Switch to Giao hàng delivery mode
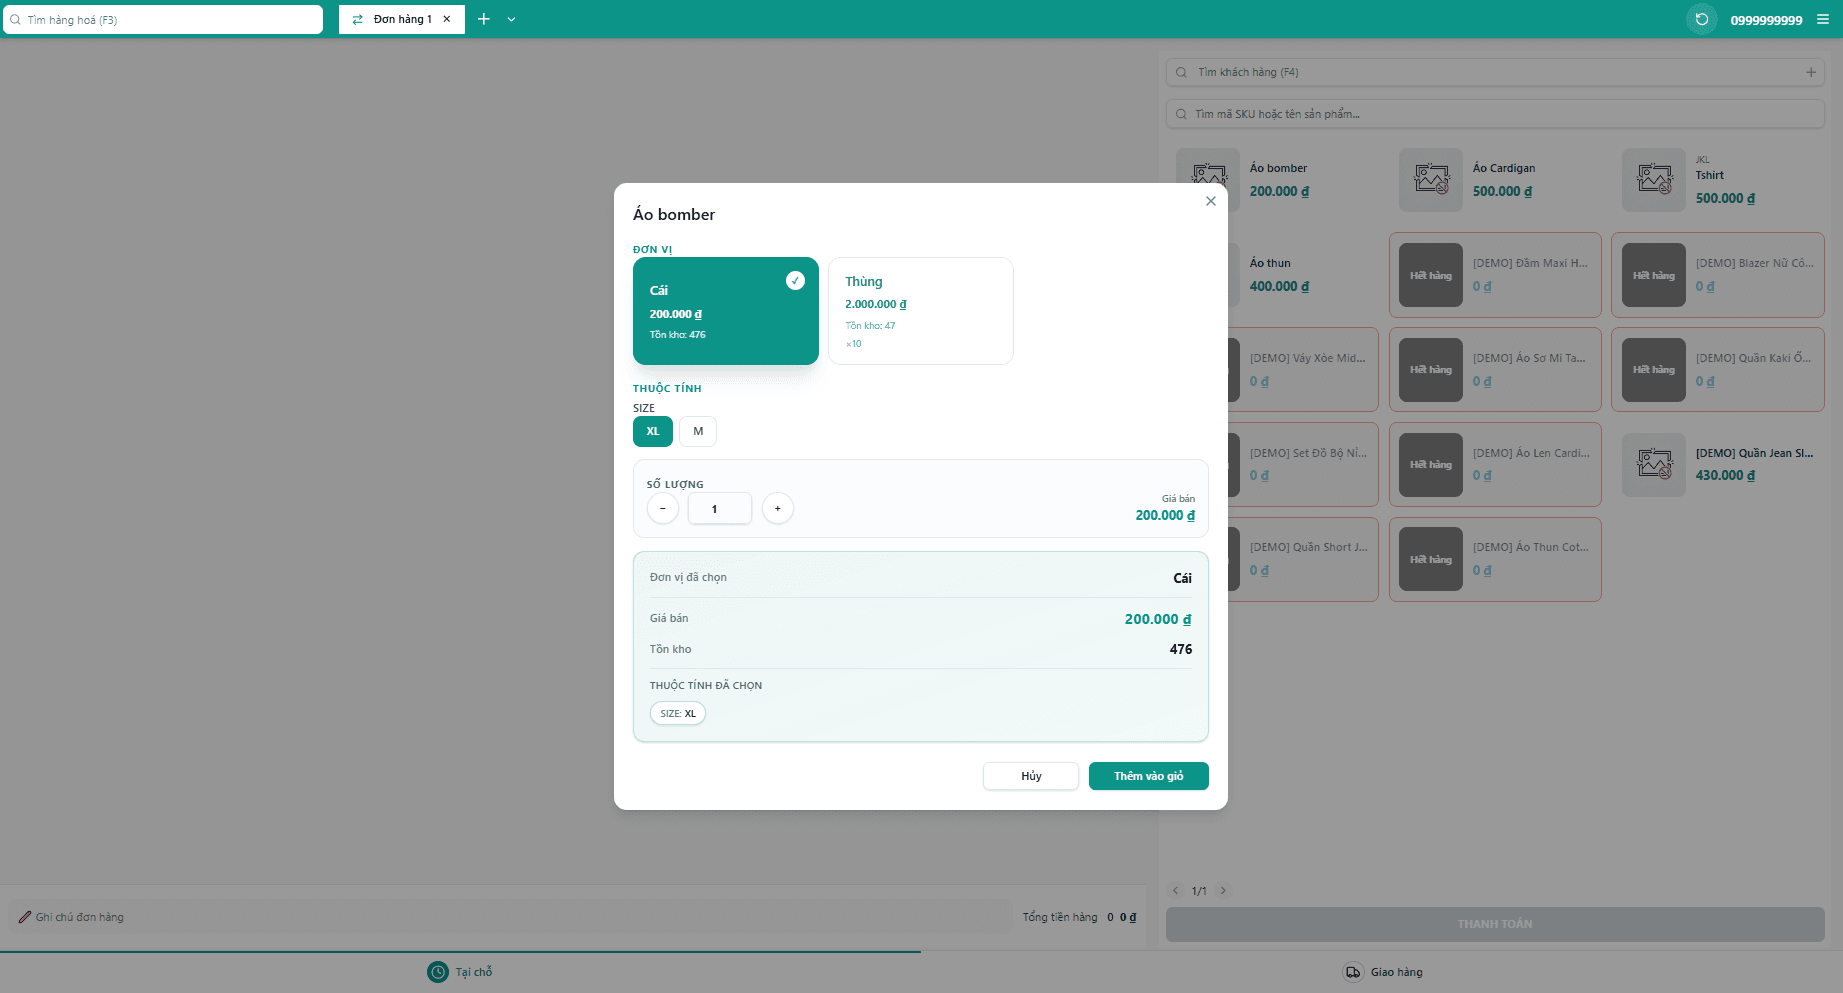Image resolution: width=1843 pixels, height=993 pixels. click(1383, 972)
